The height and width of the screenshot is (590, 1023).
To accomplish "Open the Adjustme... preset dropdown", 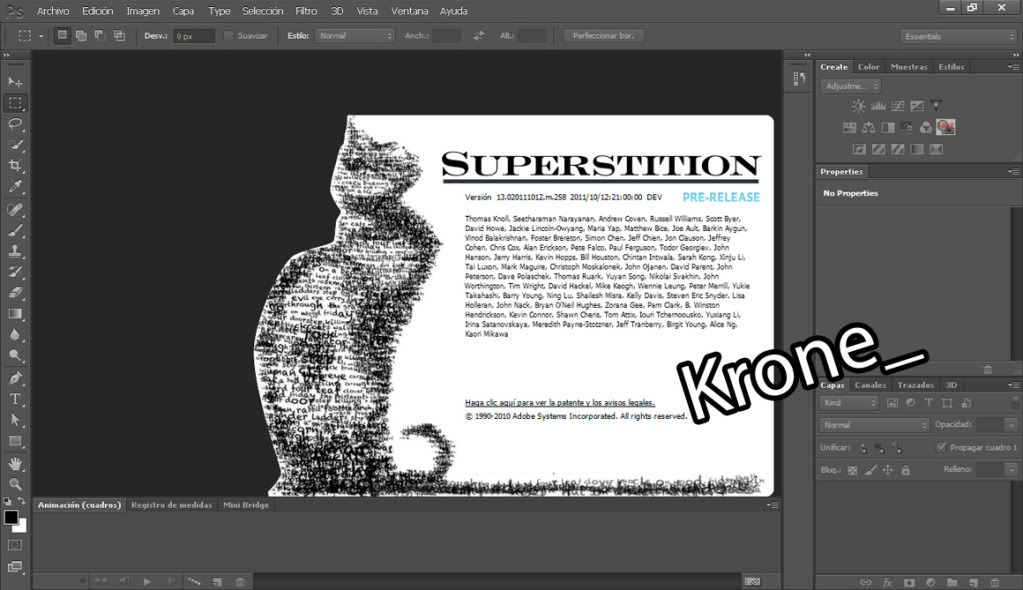I will [850, 86].
